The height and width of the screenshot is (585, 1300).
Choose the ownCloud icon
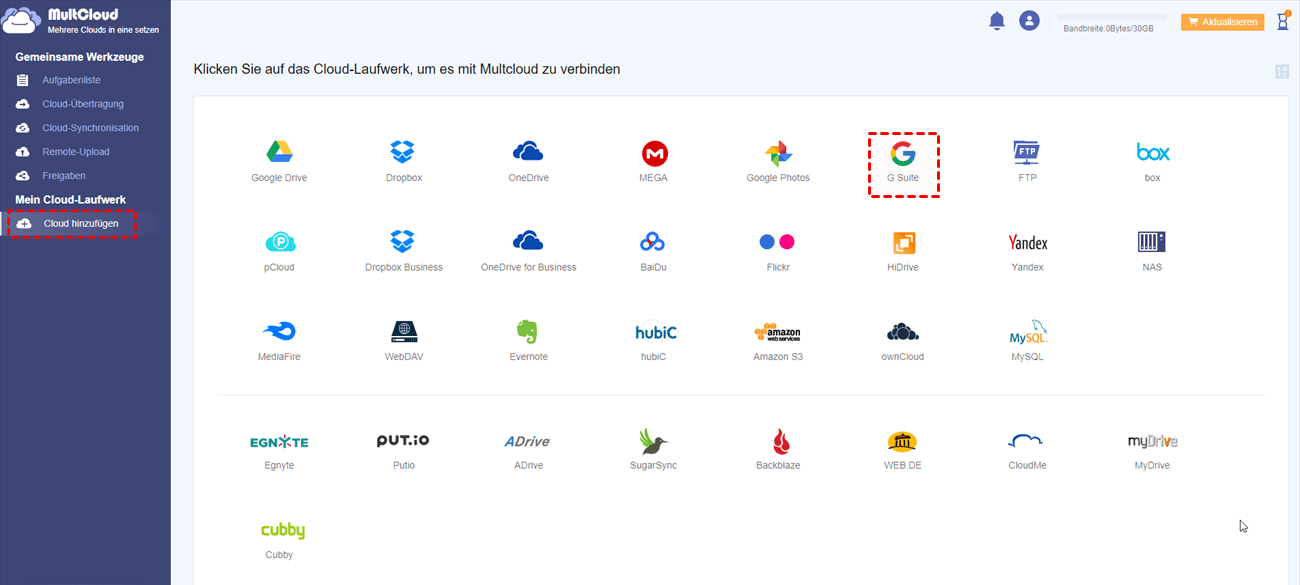pos(902,332)
